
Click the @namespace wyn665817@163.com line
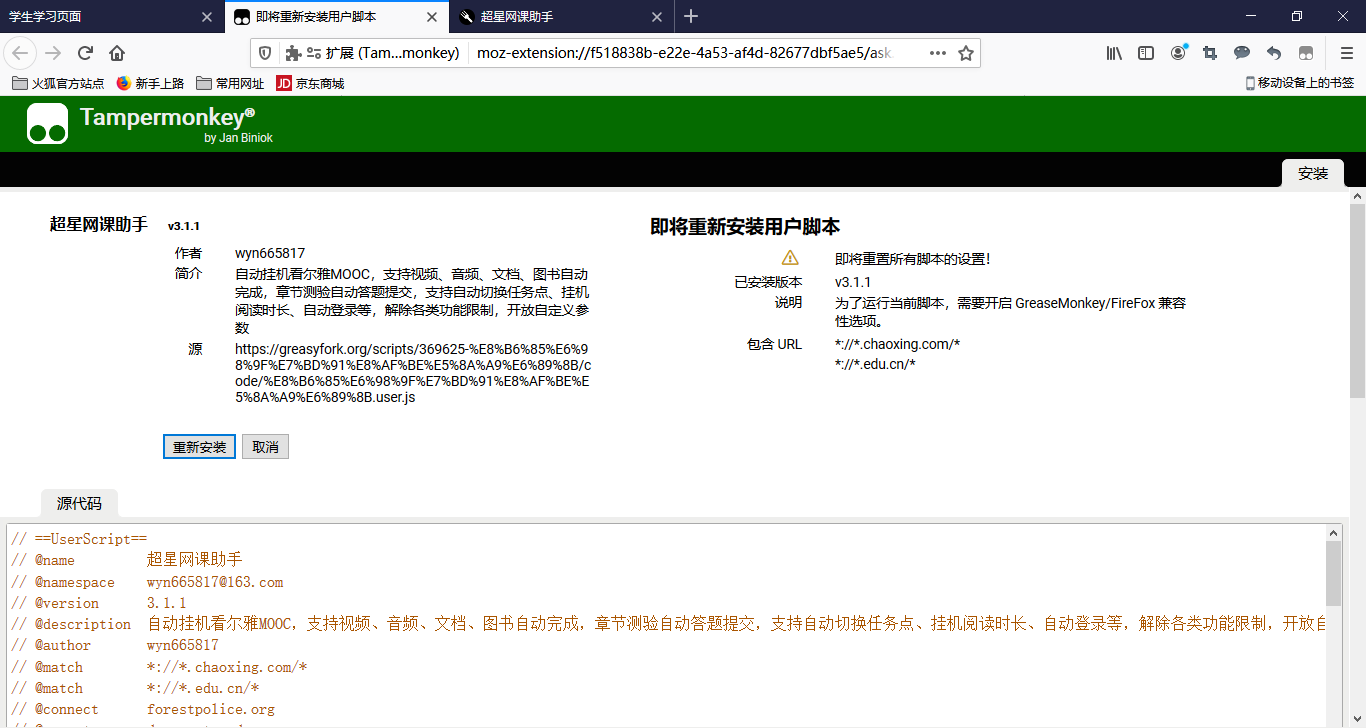pos(147,582)
